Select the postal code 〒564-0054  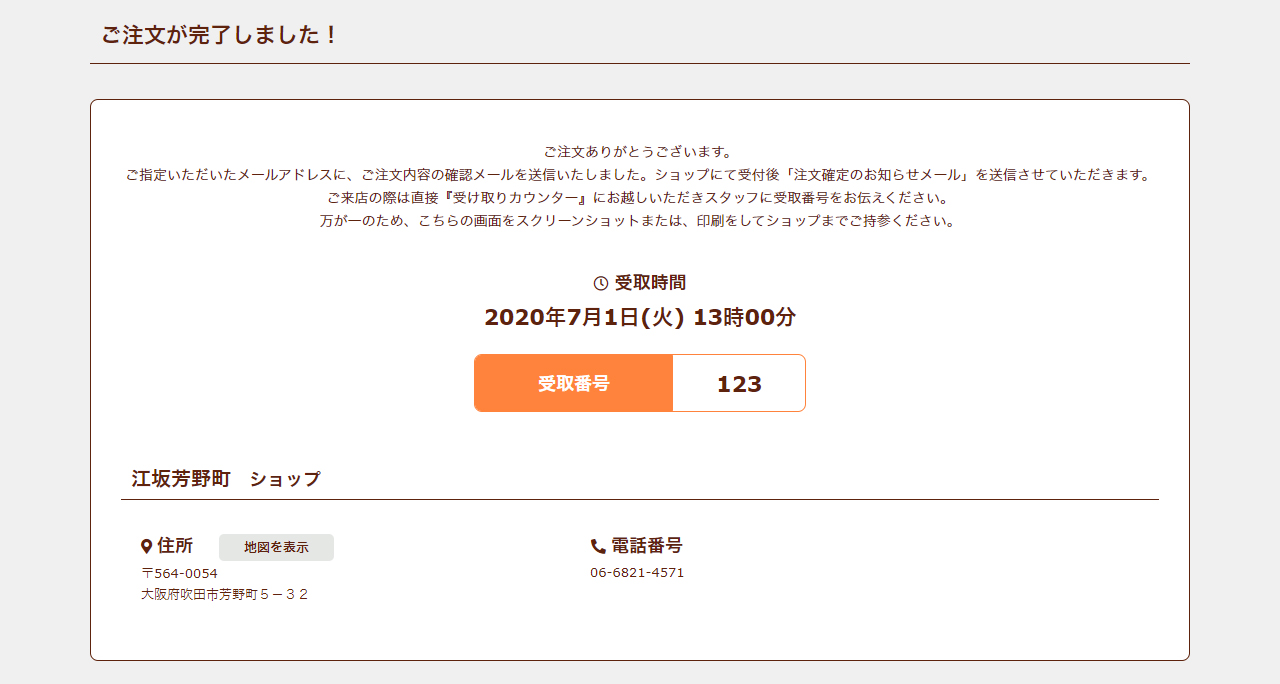click(180, 573)
